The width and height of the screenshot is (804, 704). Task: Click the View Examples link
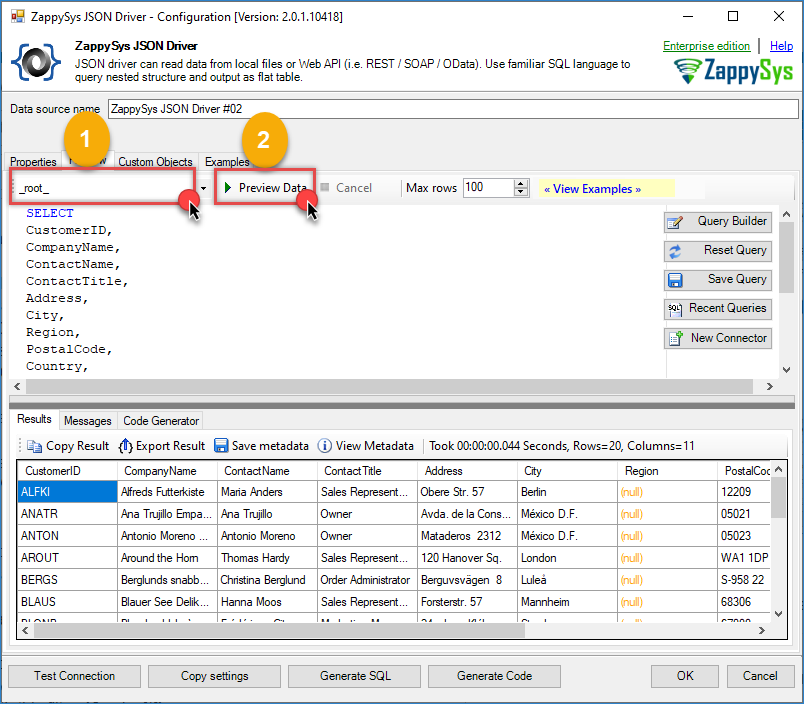coord(592,189)
